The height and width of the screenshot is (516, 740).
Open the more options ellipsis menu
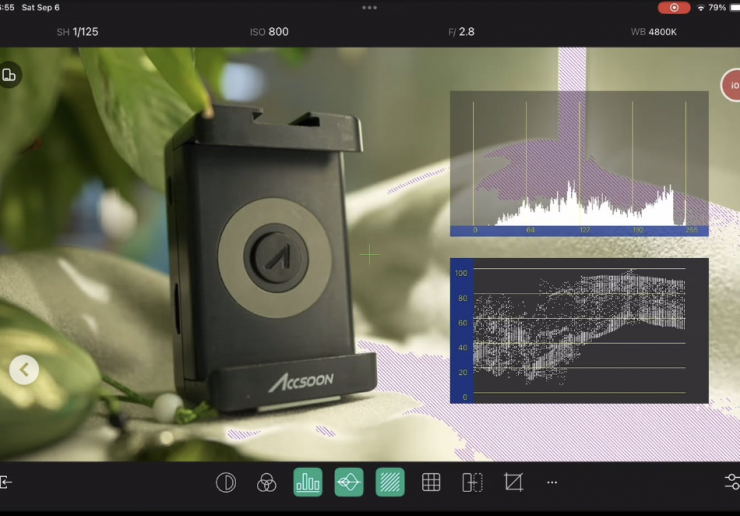[x=552, y=482]
